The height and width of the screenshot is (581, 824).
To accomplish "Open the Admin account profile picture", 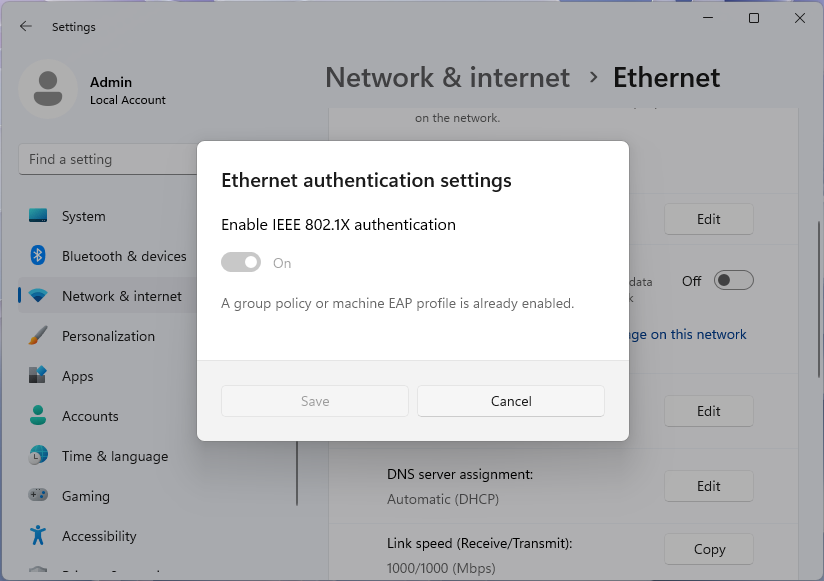I will (x=47, y=90).
